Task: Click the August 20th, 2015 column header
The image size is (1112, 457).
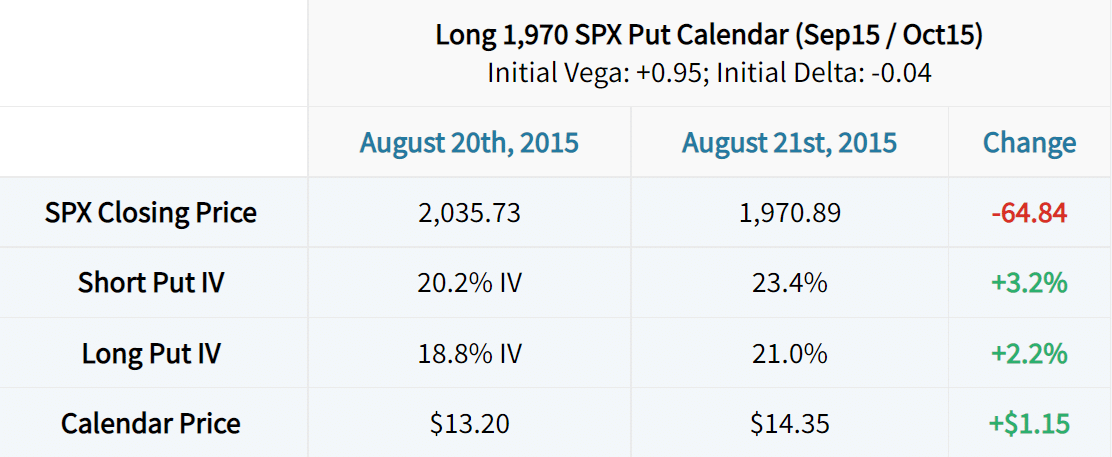Action: click(469, 143)
